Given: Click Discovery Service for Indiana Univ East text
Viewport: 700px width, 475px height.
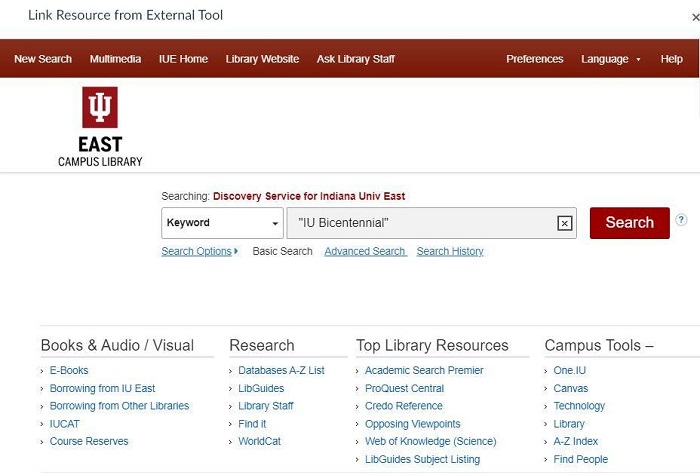Looking at the screenshot, I should coord(309,196).
